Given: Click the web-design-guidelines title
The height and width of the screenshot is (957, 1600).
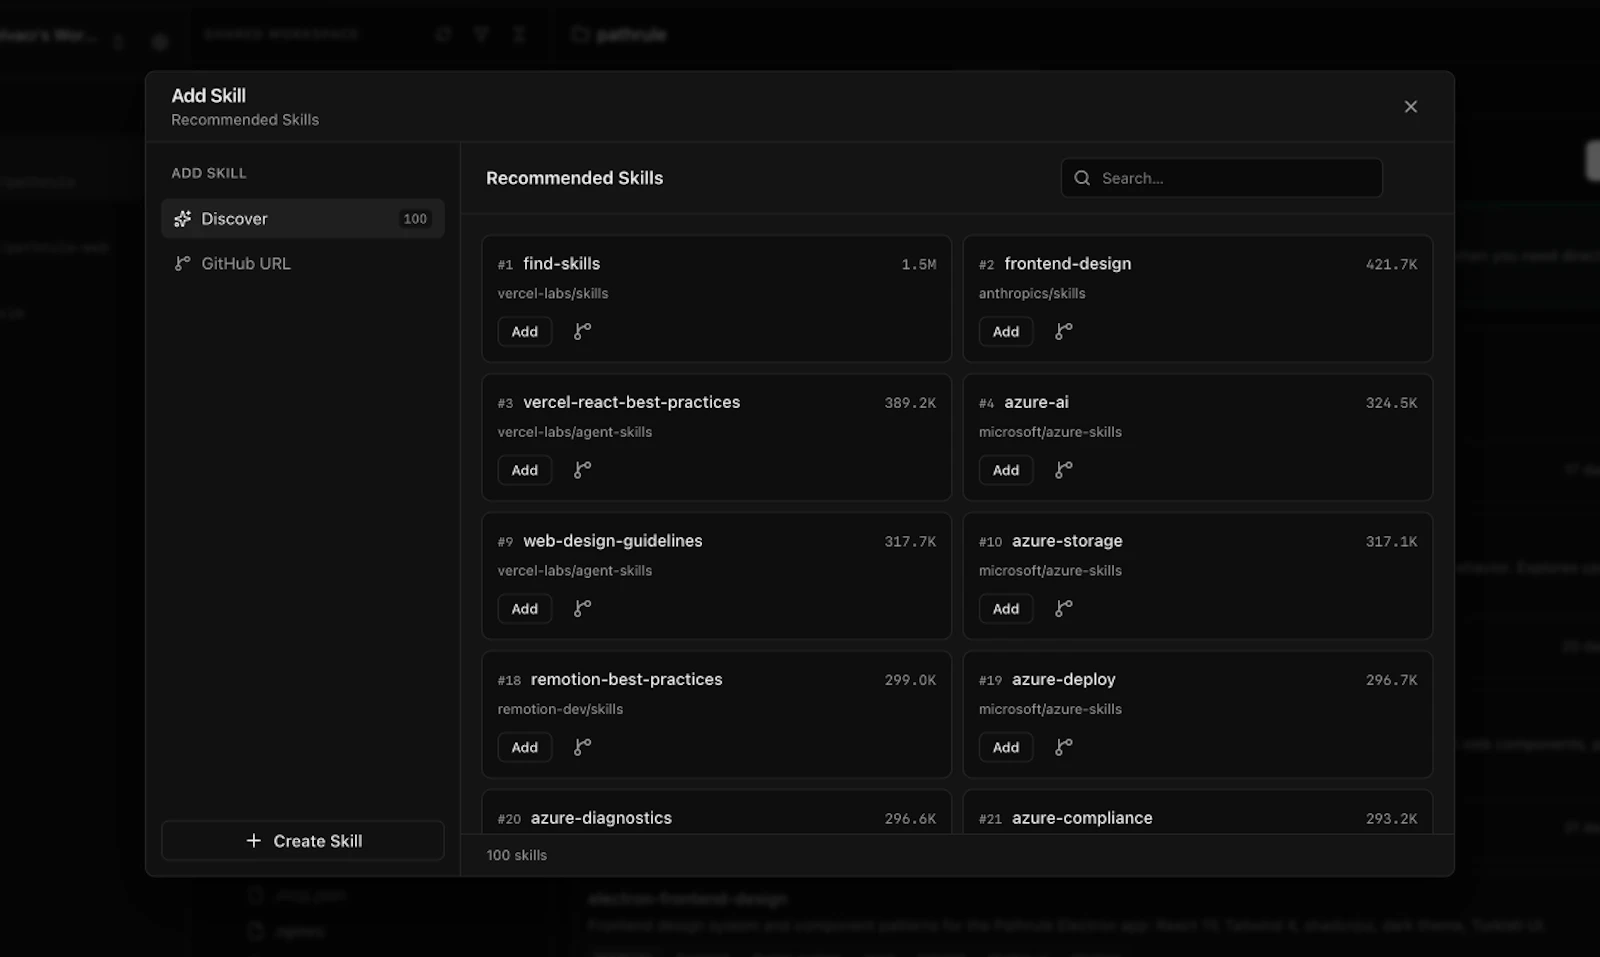Looking at the screenshot, I should tap(612, 541).
